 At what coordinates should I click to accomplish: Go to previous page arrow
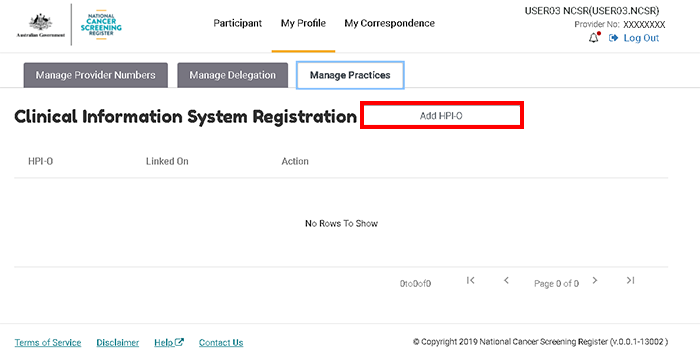coord(506,280)
